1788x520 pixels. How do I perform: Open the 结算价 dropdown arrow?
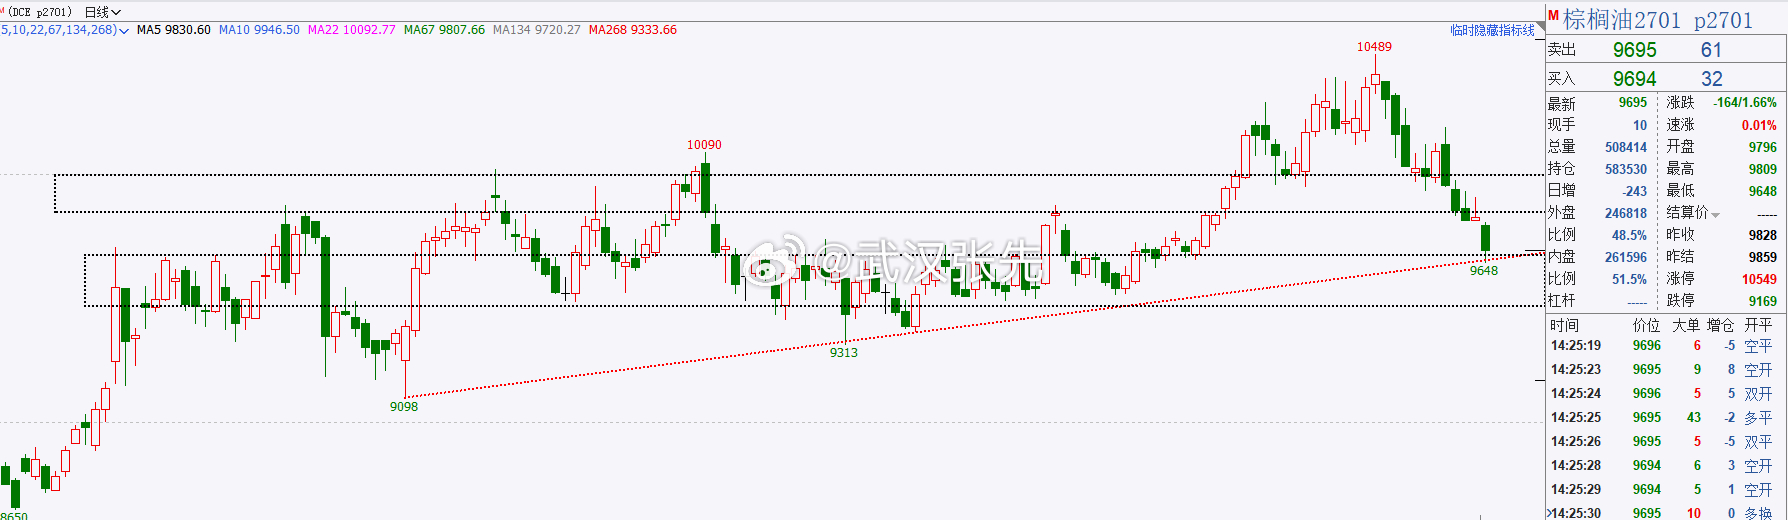click(1715, 215)
